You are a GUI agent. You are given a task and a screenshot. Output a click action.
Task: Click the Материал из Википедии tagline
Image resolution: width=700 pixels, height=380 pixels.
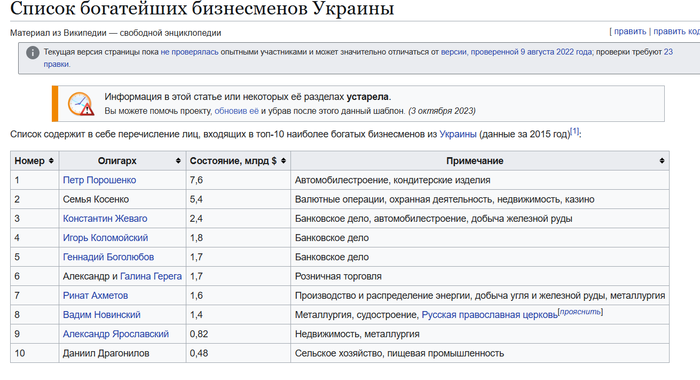tap(116, 33)
